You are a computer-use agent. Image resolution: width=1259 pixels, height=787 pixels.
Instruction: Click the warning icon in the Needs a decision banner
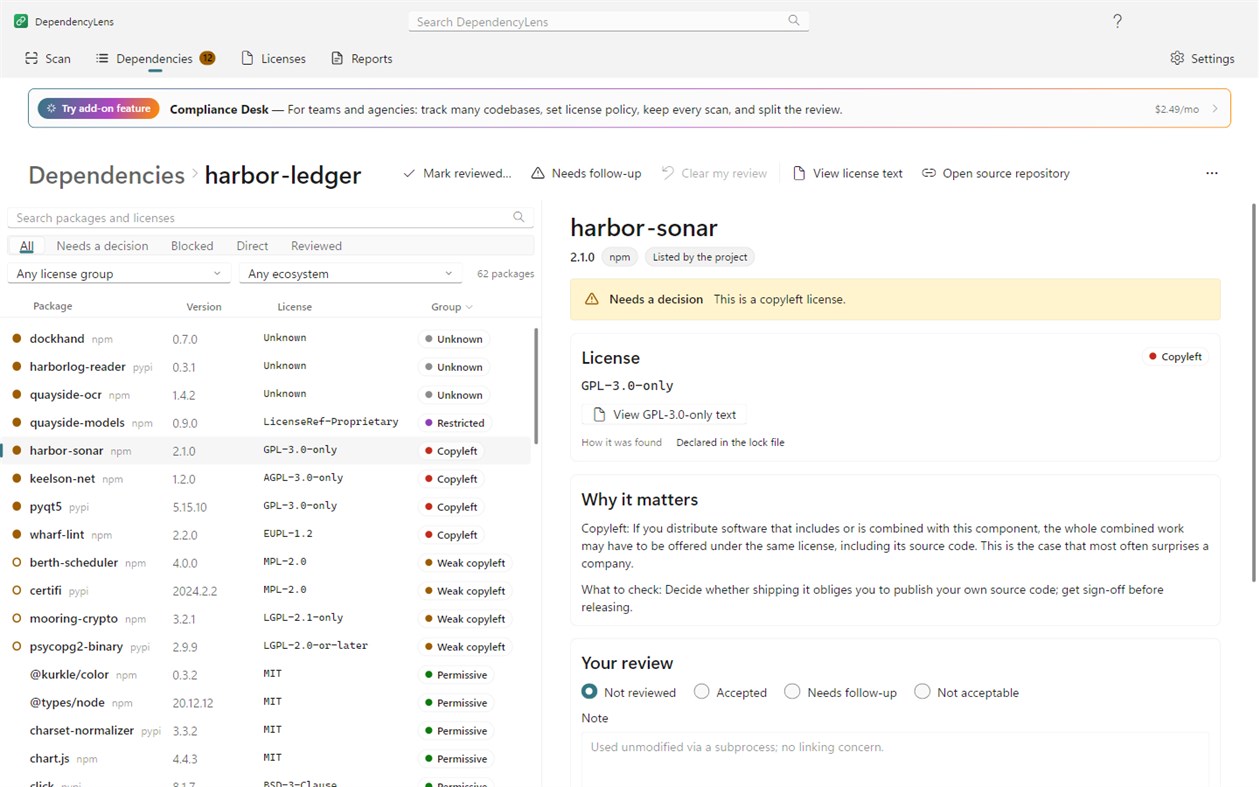(x=591, y=299)
